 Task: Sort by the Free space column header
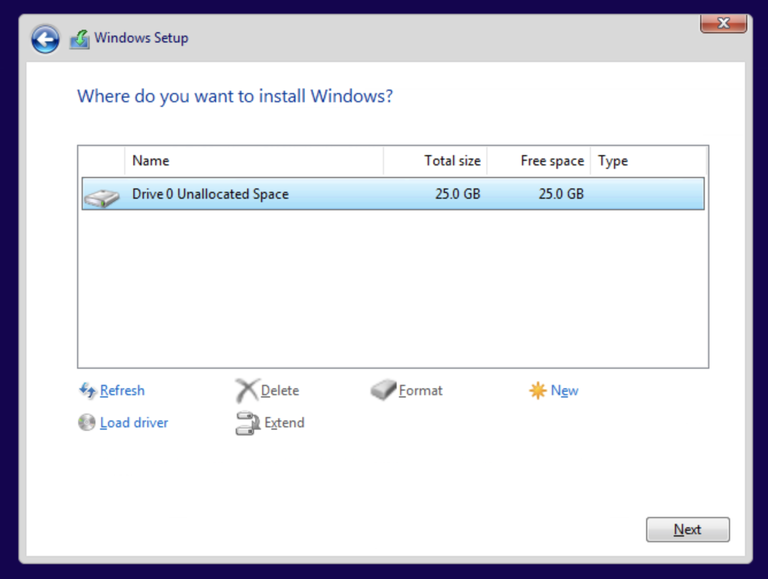539,161
